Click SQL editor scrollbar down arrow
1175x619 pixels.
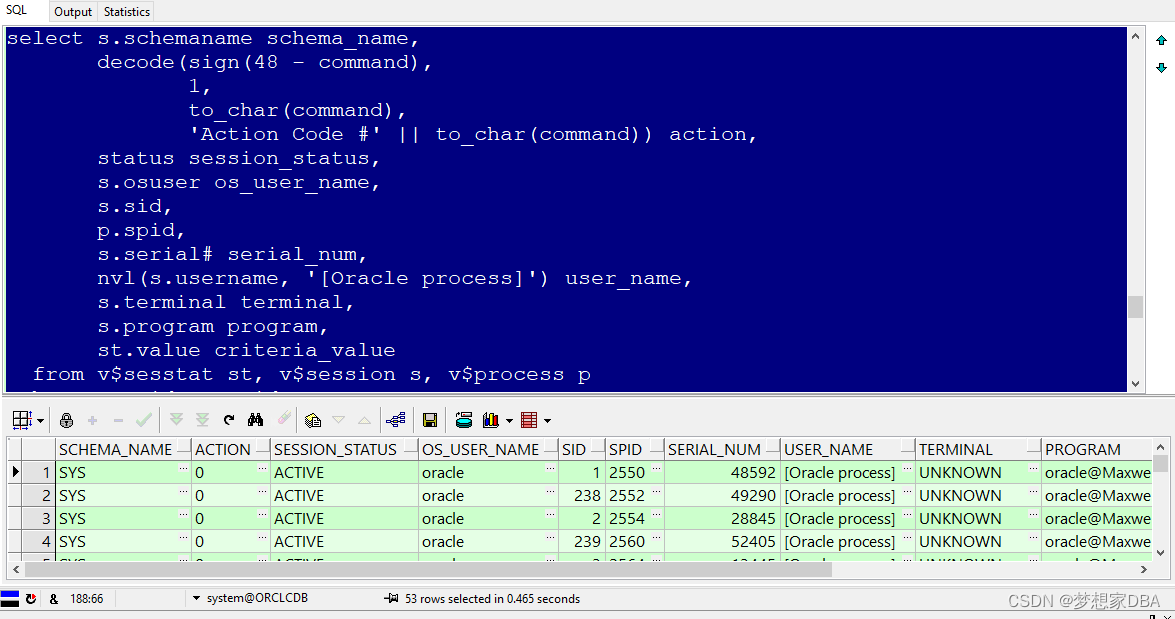(x=1135, y=383)
